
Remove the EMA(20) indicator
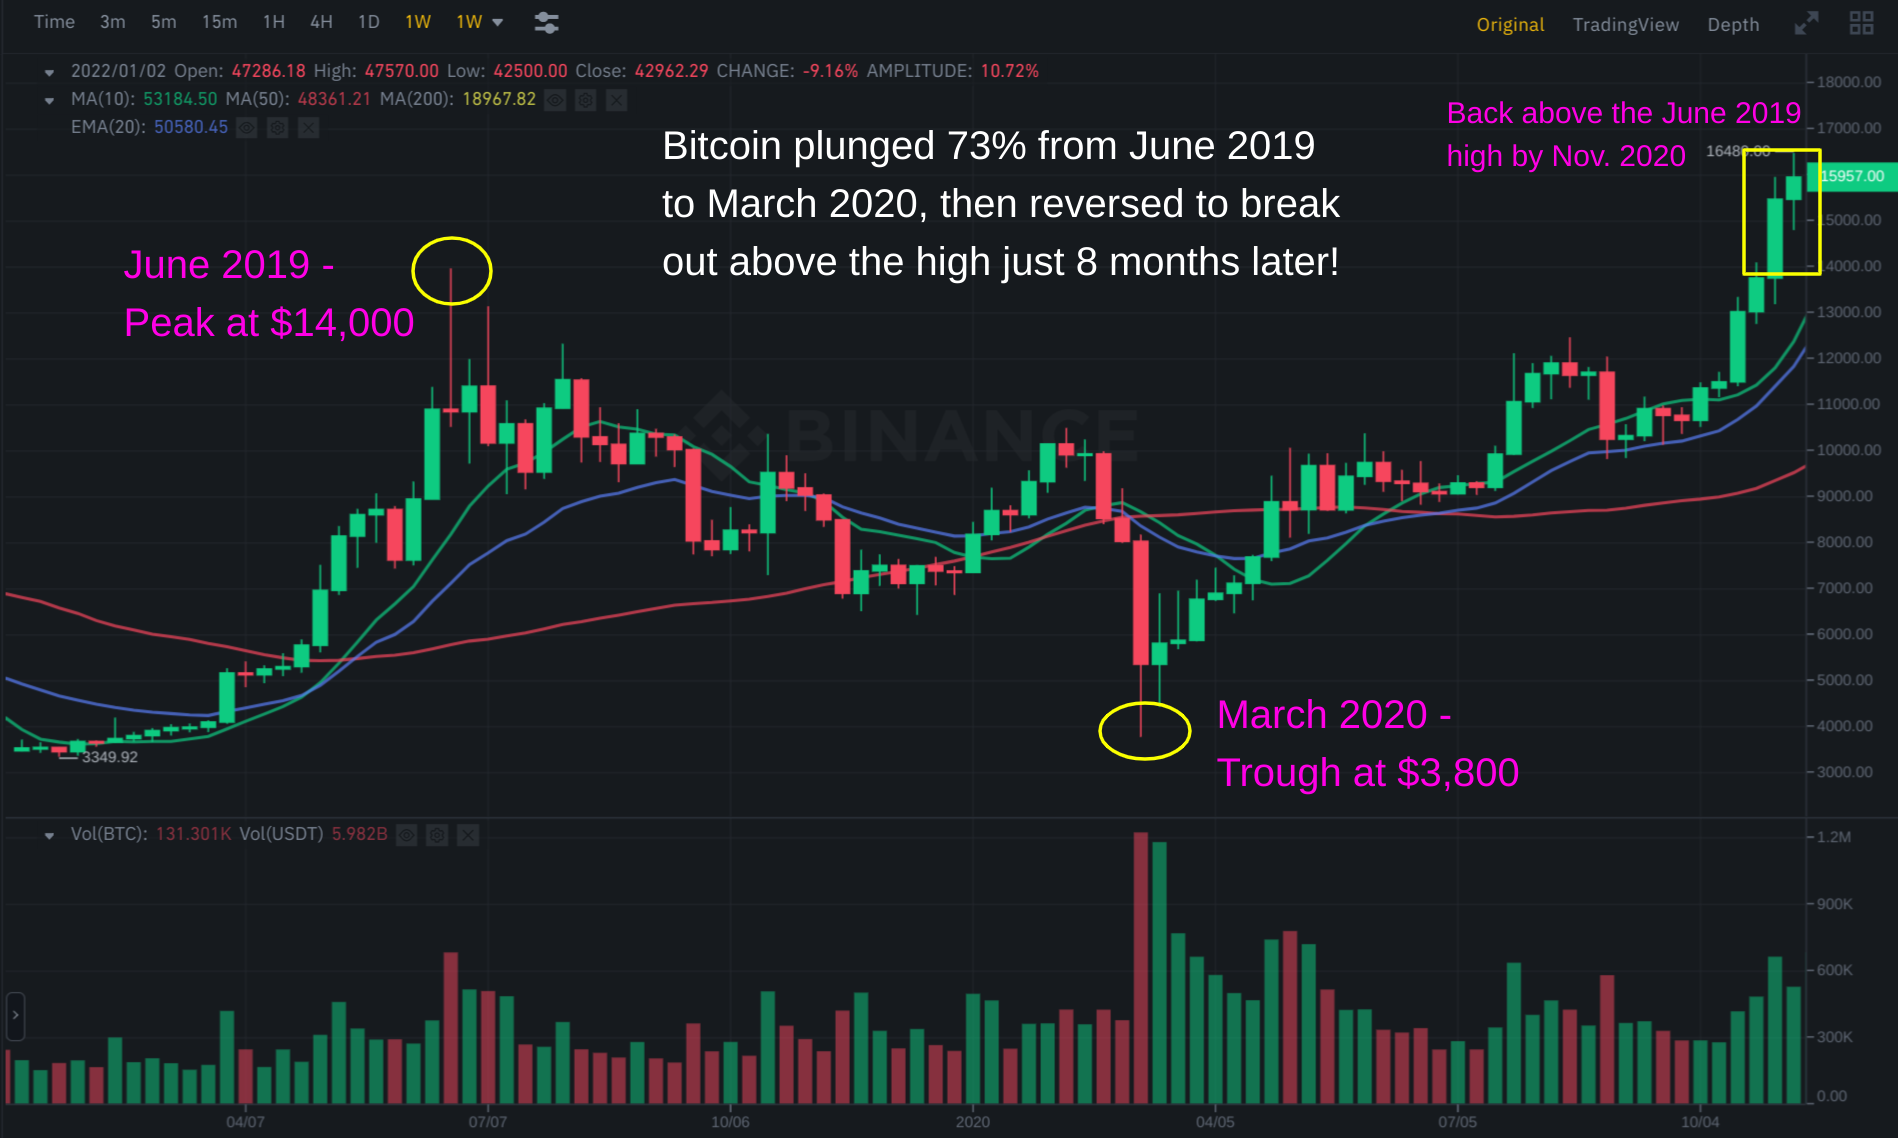pos(309,128)
